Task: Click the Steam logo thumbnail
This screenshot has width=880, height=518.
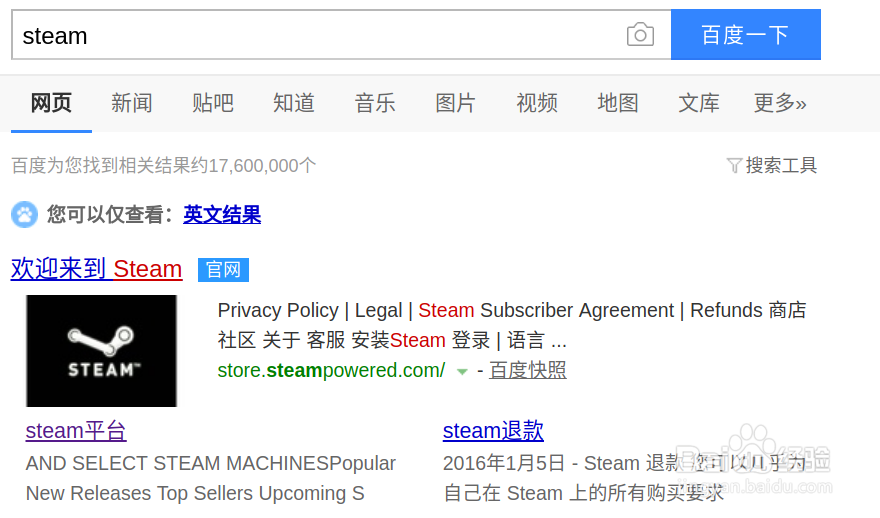Action: 102,351
